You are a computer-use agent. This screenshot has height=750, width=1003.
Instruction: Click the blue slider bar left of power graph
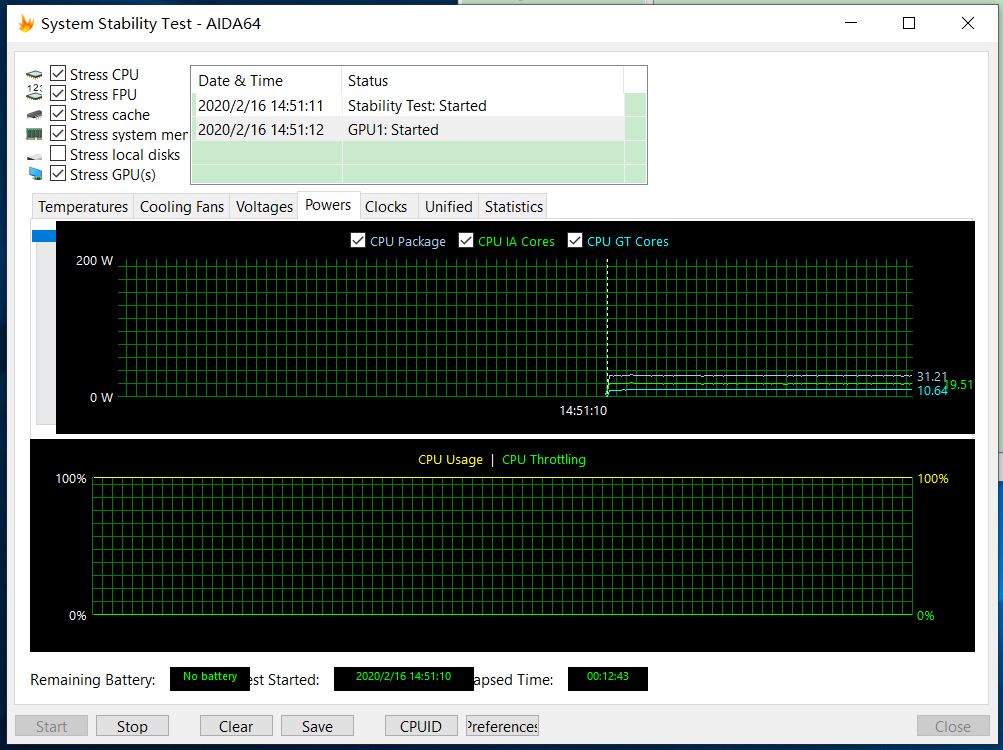[x=44, y=236]
